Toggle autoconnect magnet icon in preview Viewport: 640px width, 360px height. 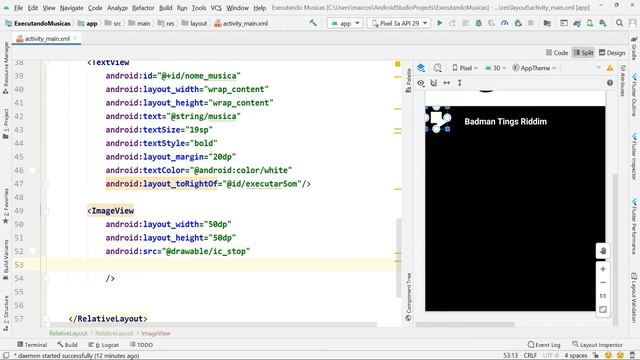click(x=433, y=83)
